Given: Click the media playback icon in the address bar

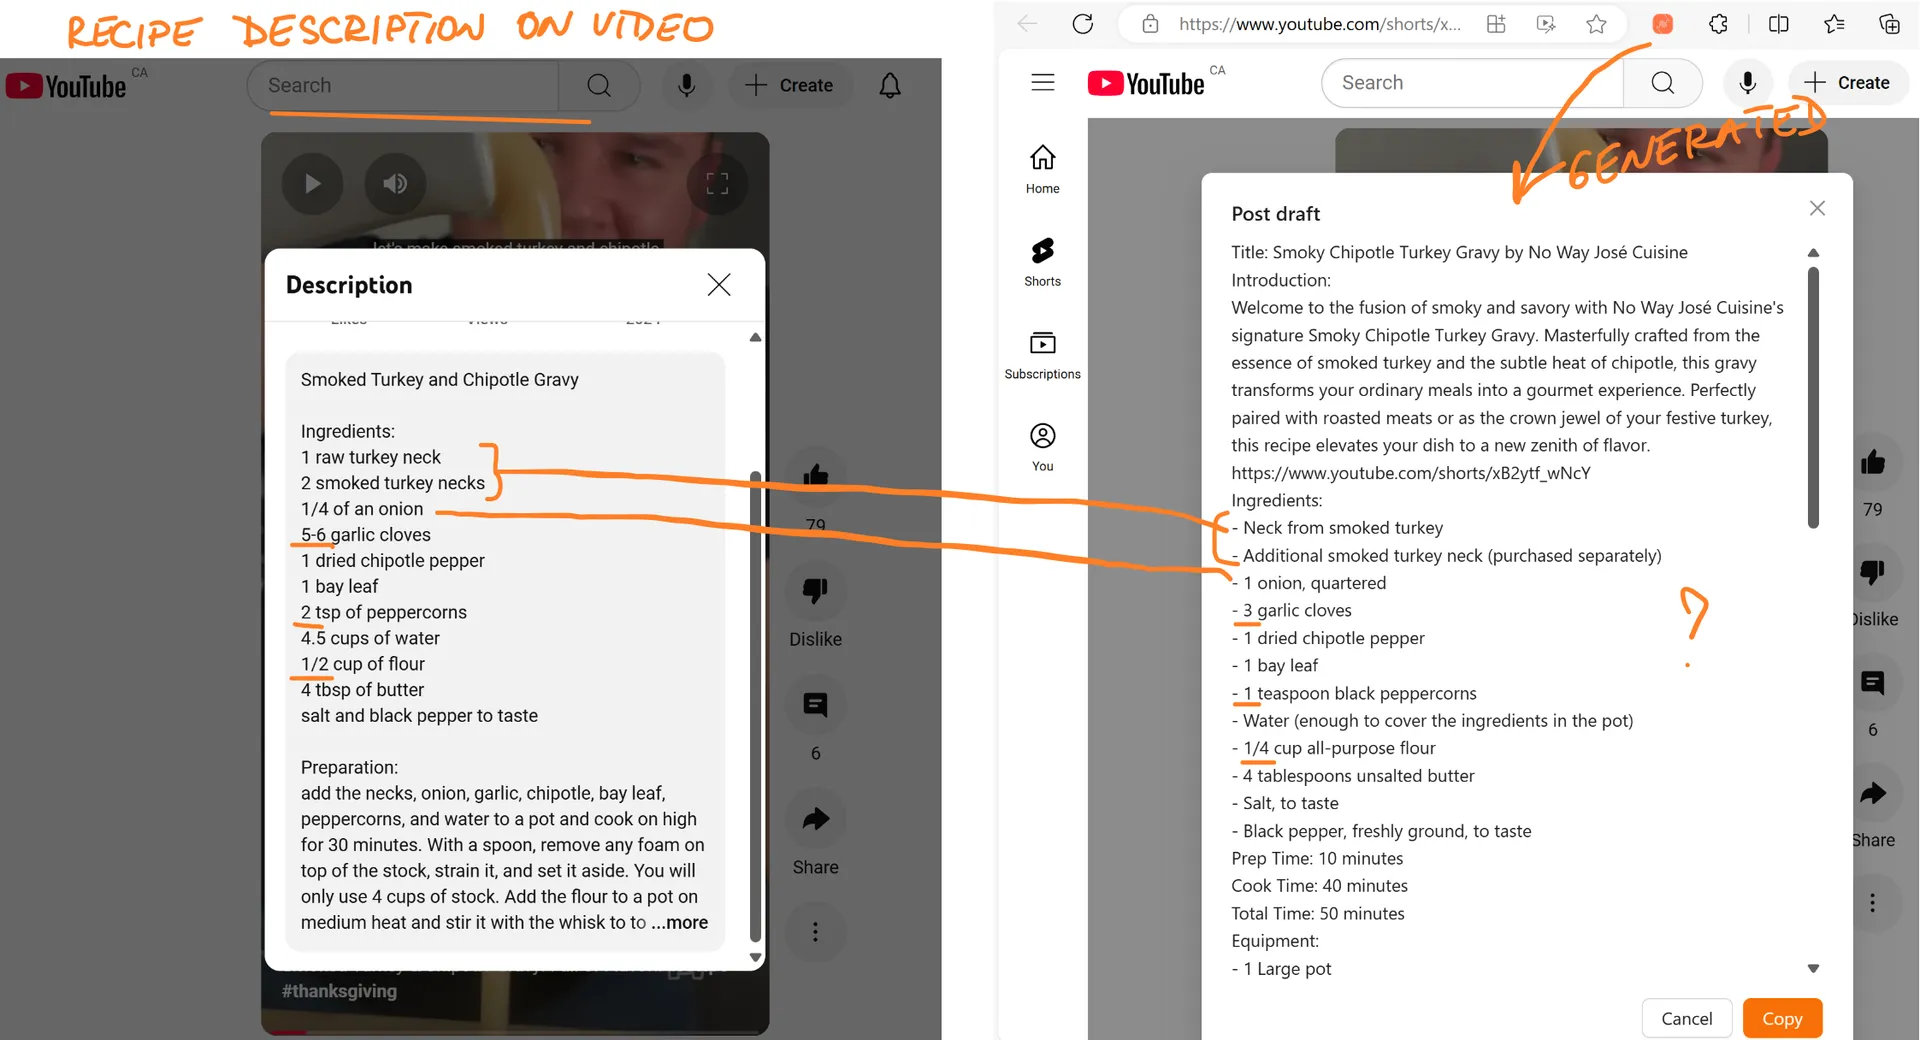Looking at the screenshot, I should (1546, 24).
